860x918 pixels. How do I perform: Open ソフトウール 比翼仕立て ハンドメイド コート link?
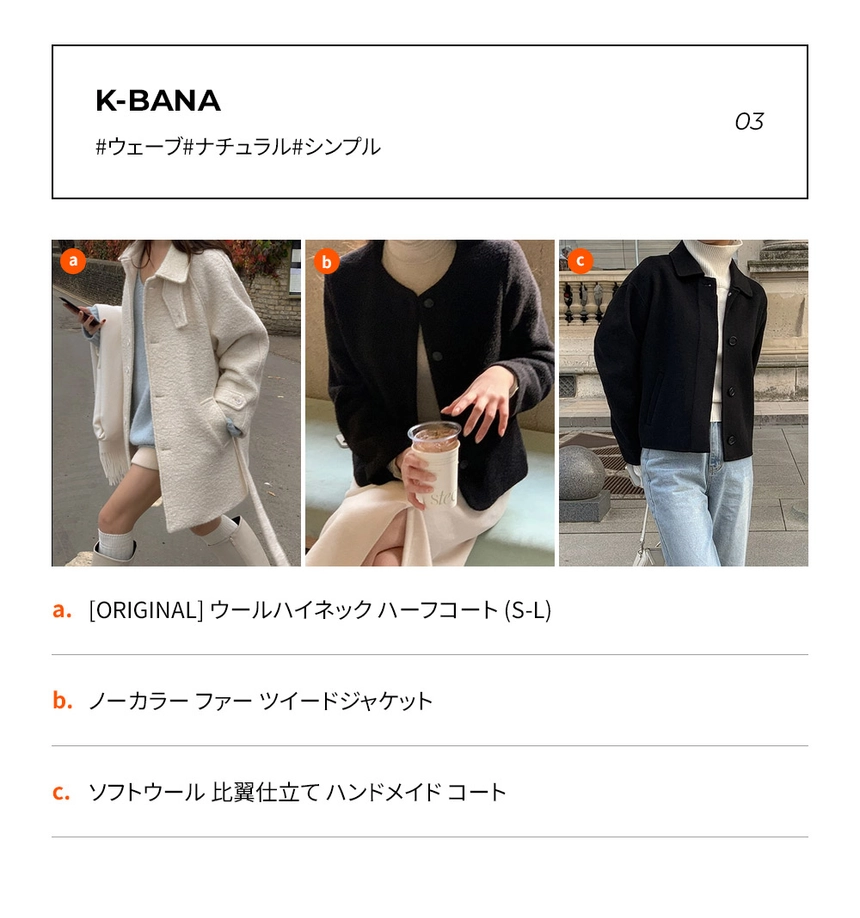pyautogui.click(x=297, y=792)
